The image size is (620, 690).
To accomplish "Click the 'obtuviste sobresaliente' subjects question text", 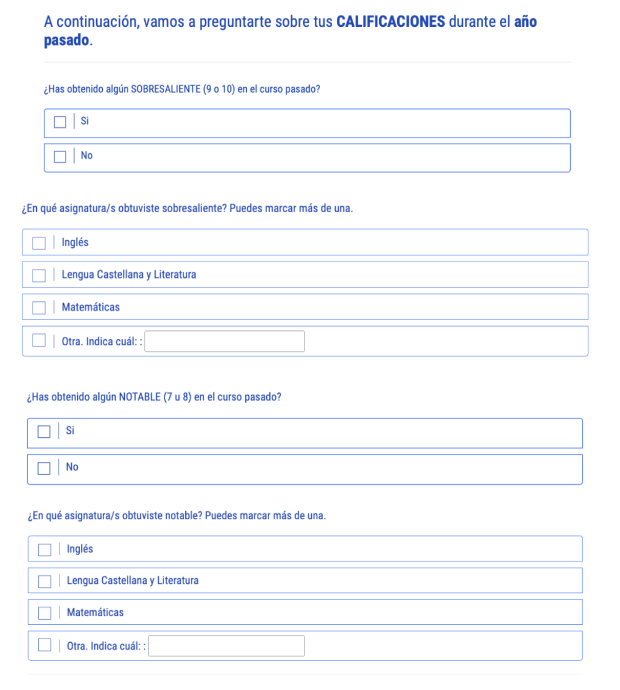I will [187, 209].
